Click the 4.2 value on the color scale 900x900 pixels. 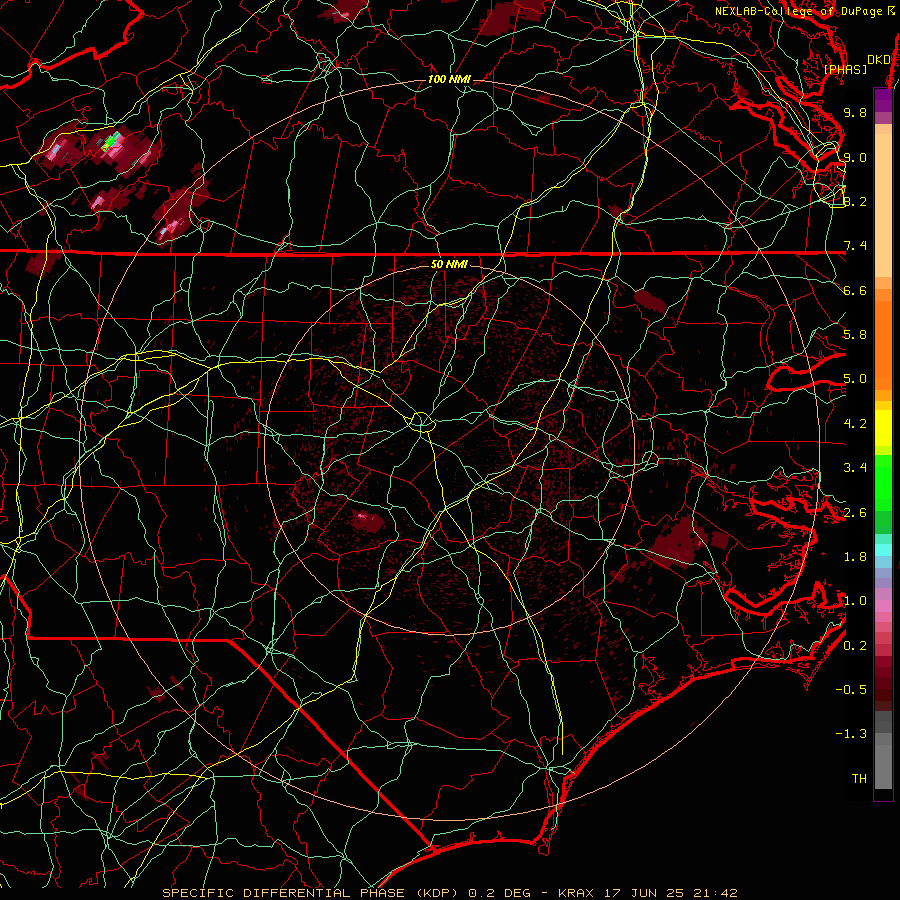coord(855,424)
